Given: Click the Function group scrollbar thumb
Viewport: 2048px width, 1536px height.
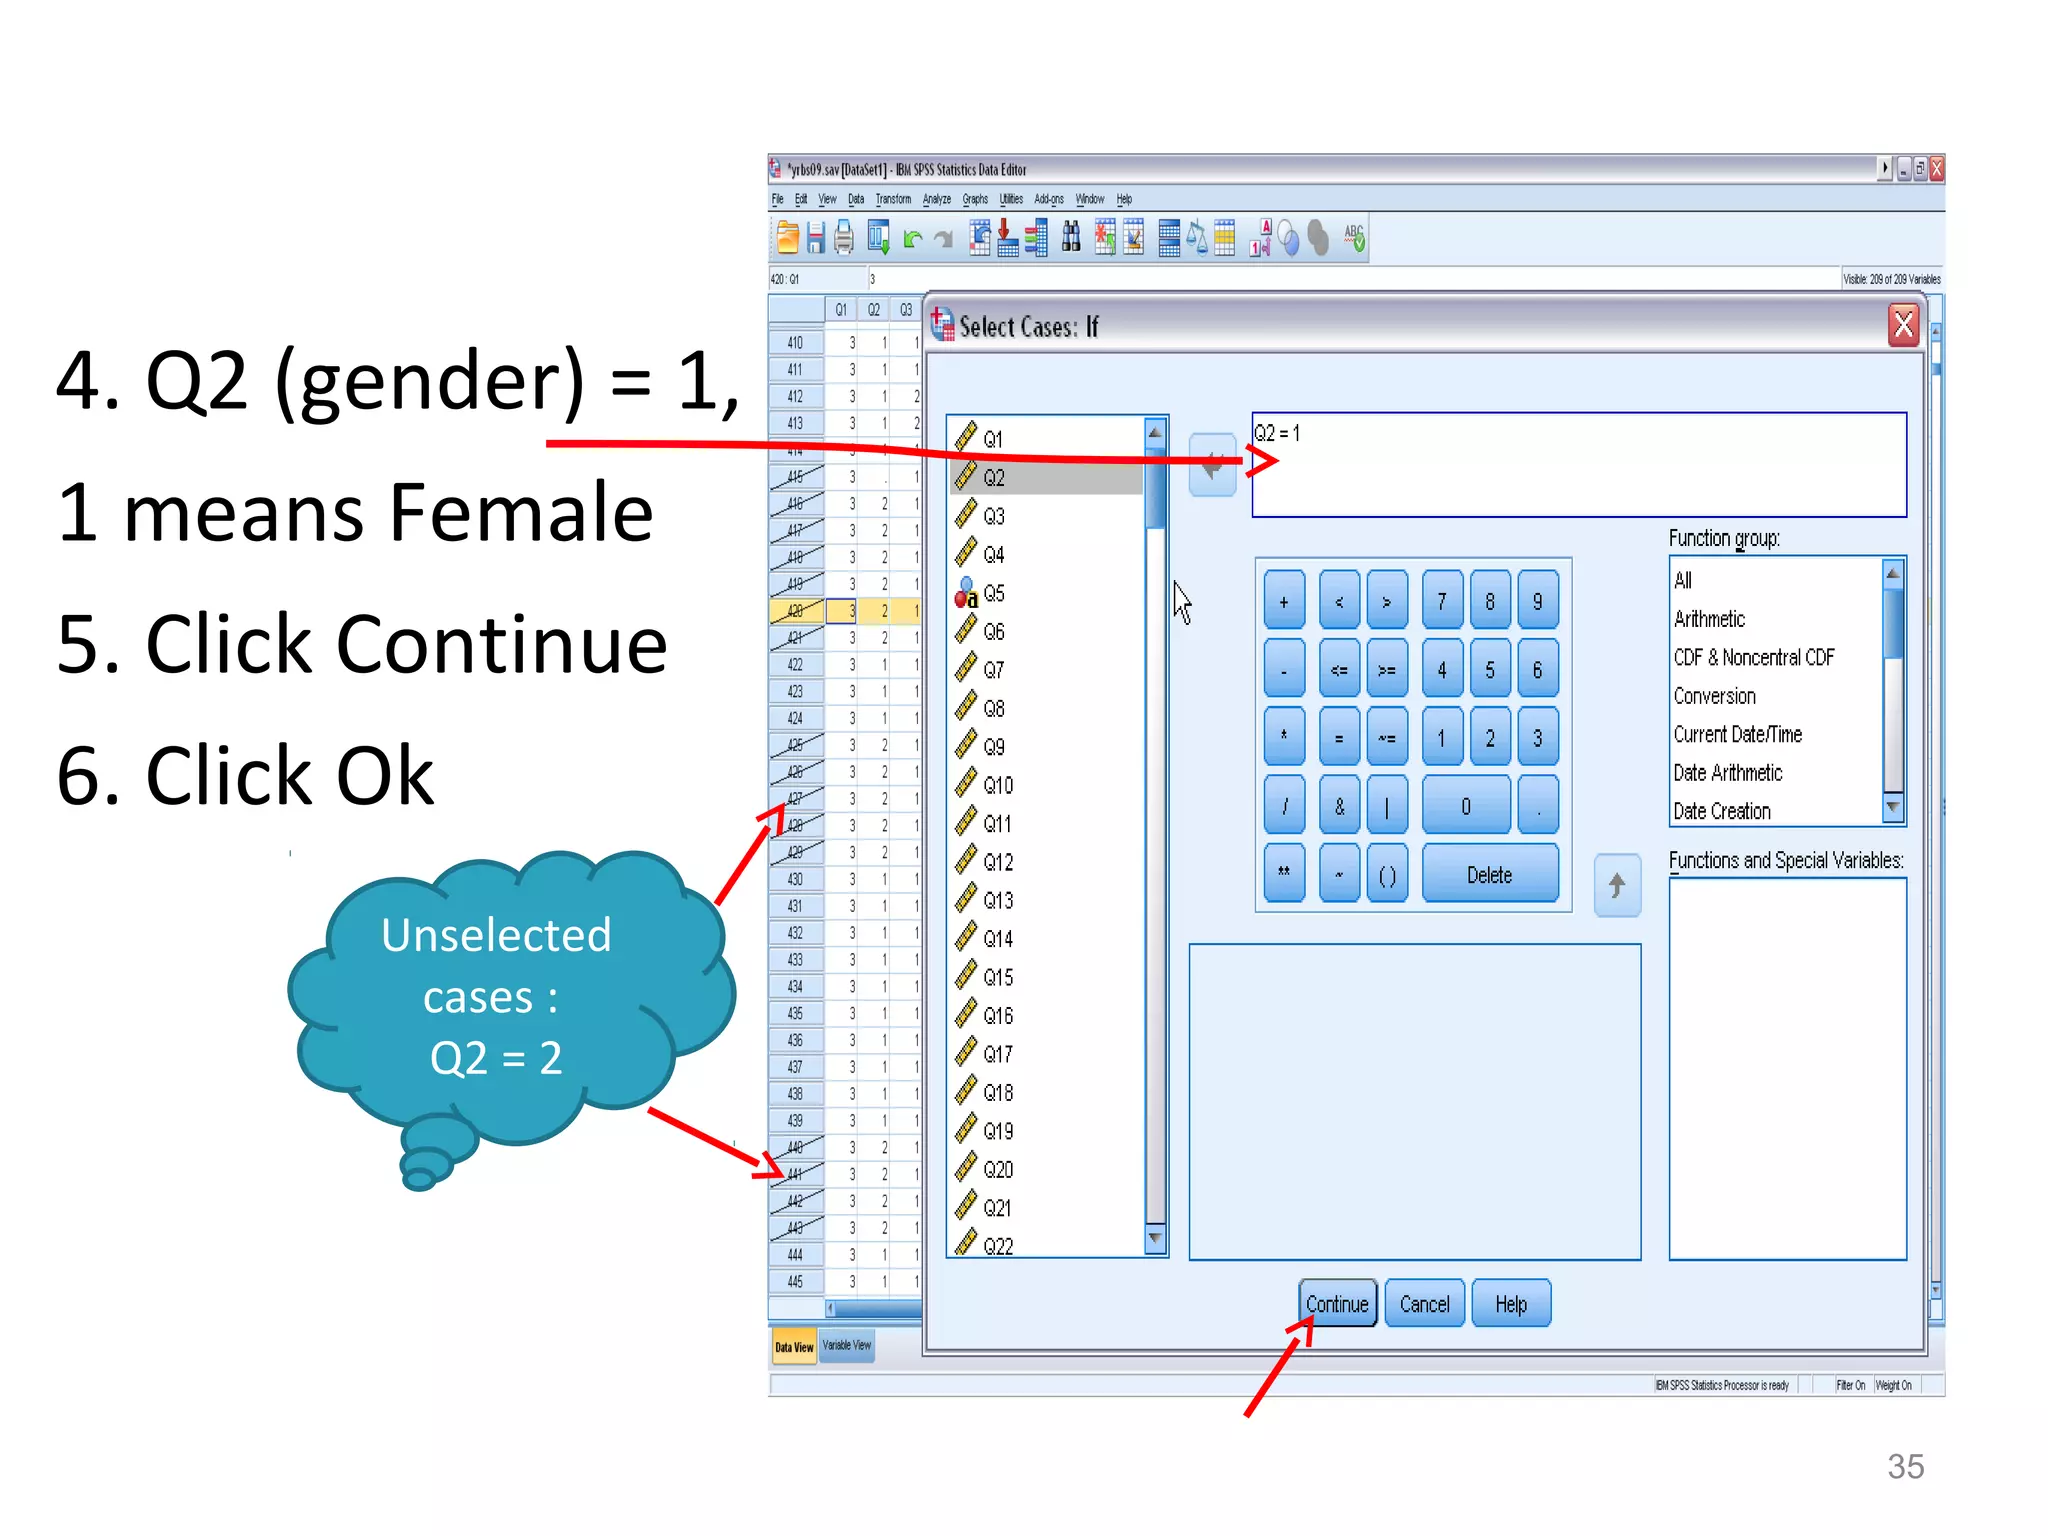Looking at the screenshot, I should click(1892, 624).
